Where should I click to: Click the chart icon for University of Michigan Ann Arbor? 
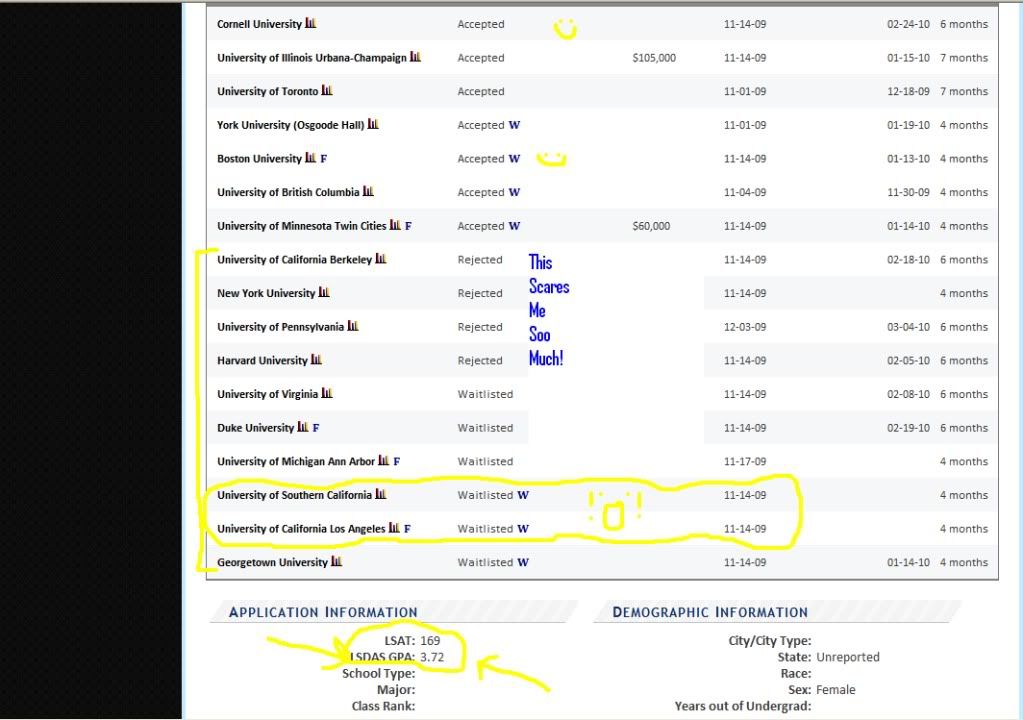pos(384,460)
